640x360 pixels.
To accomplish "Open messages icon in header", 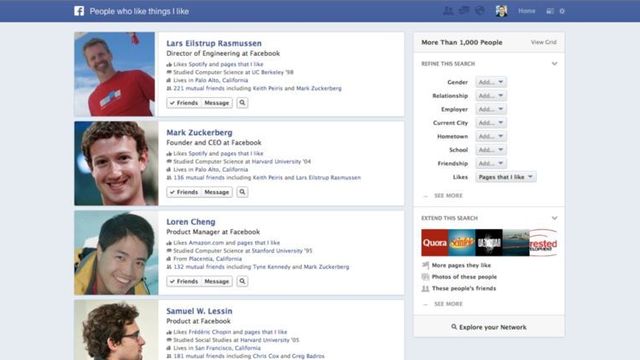I will tap(464, 11).
